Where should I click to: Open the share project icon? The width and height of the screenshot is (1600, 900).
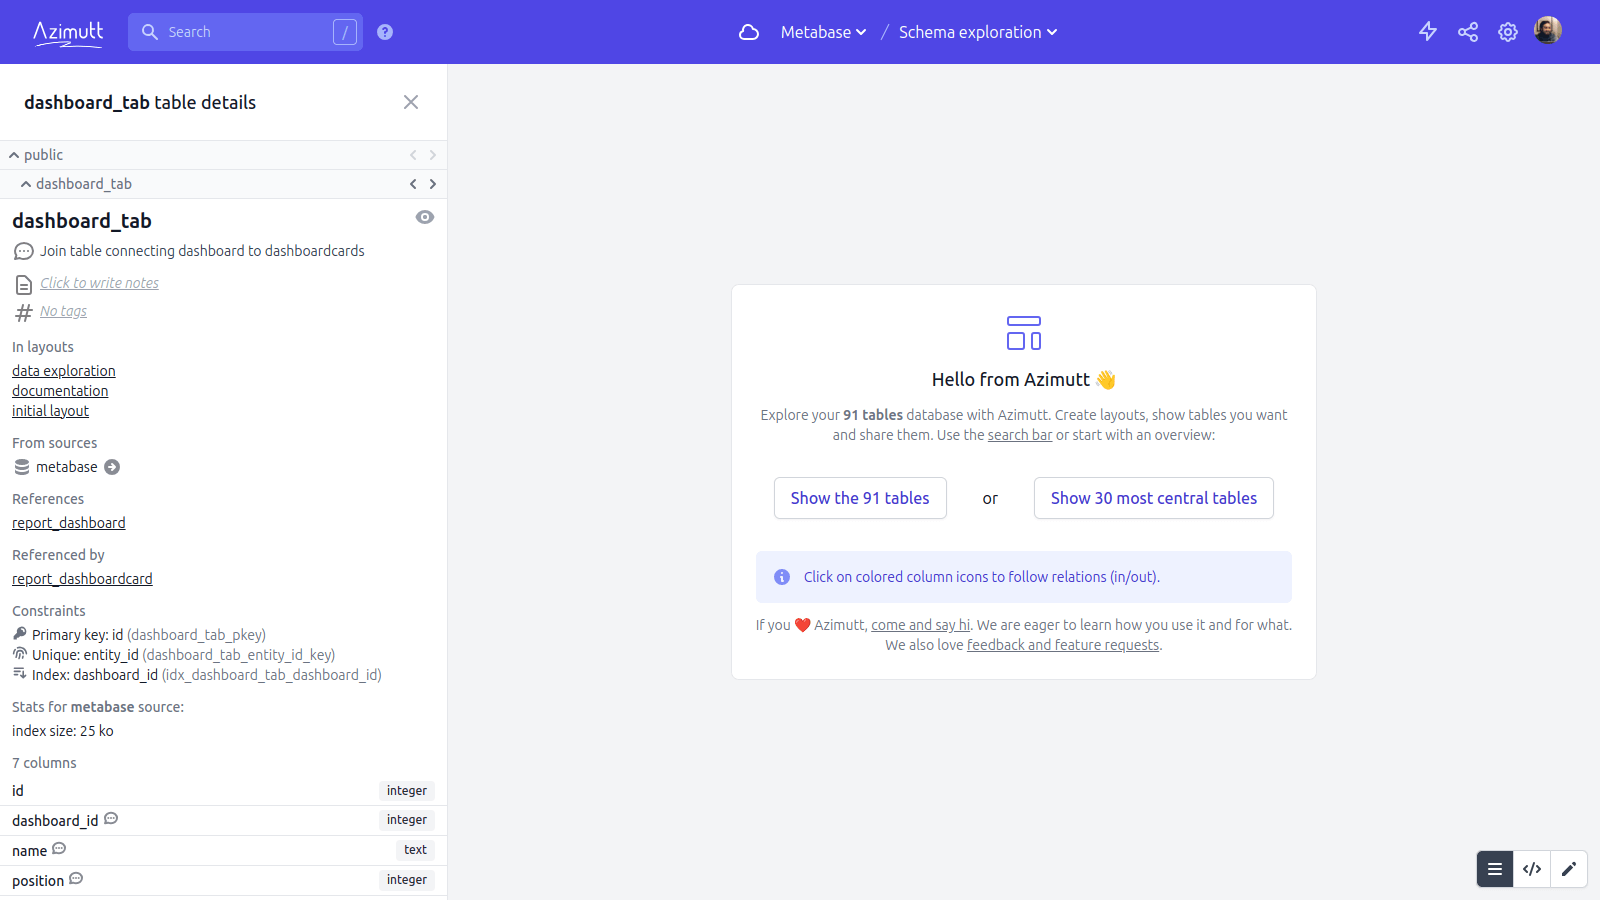(x=1468, y=32)
